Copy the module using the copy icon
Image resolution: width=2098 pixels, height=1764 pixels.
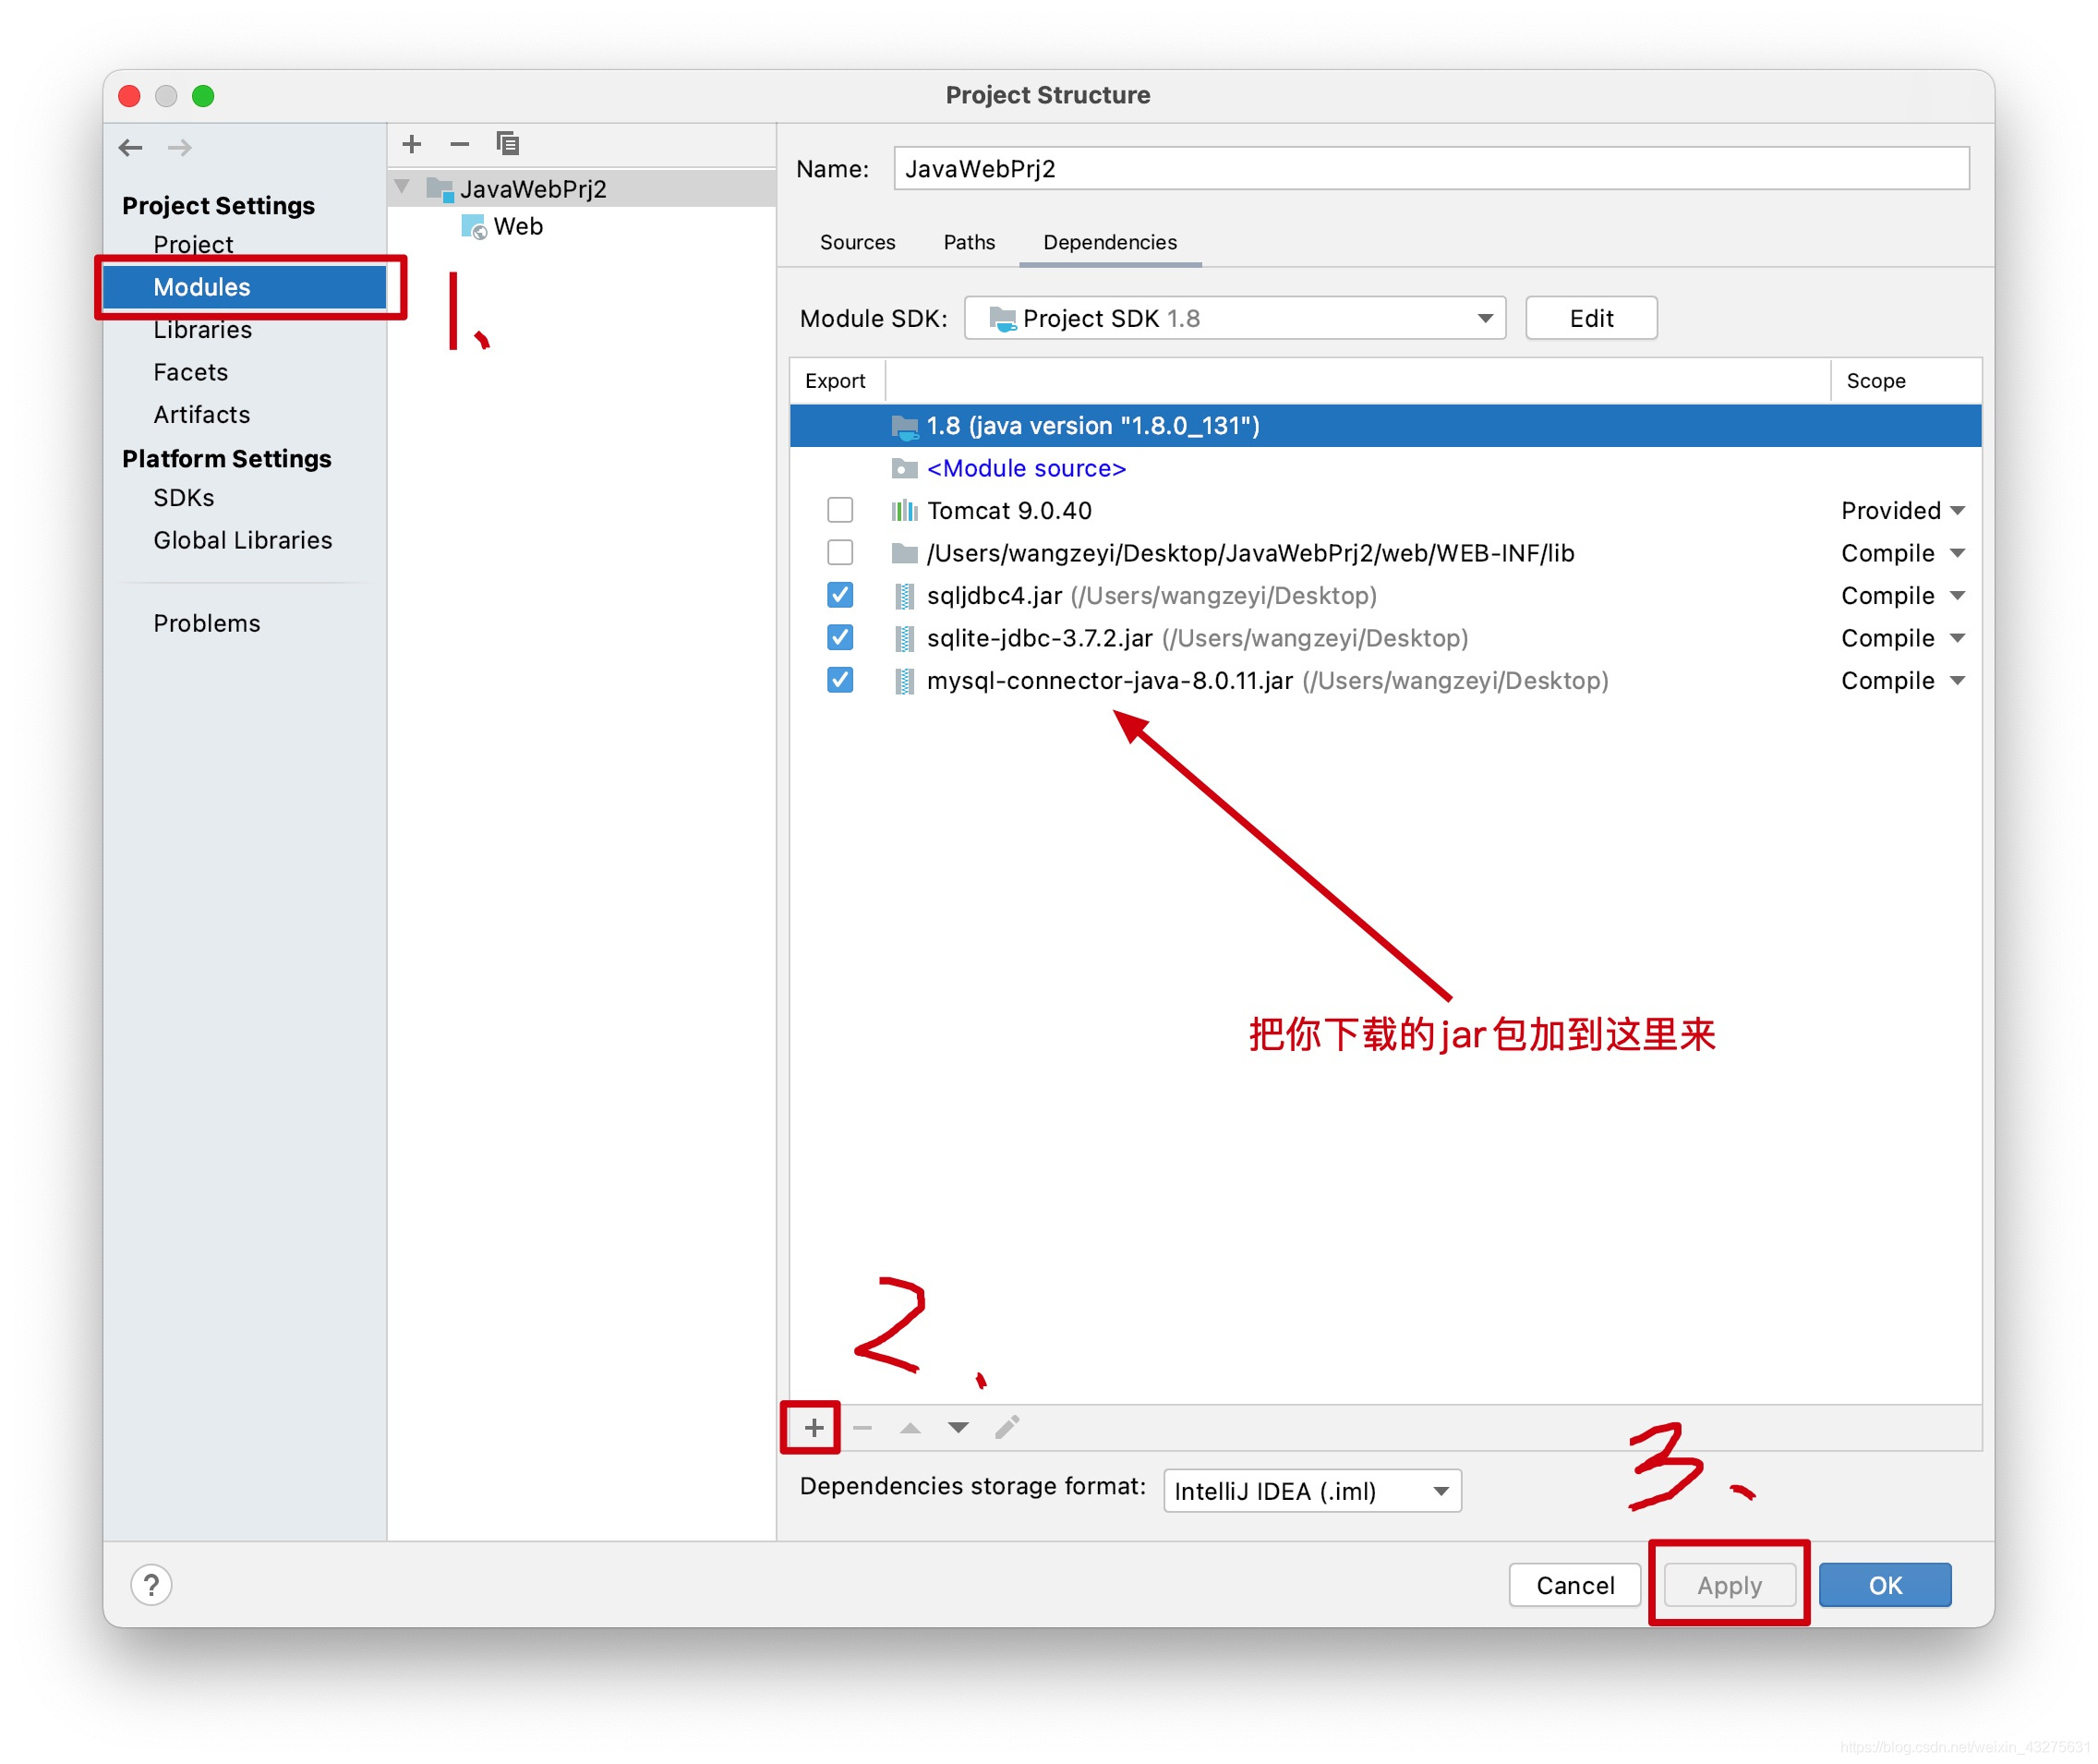[x=508, y=143]
